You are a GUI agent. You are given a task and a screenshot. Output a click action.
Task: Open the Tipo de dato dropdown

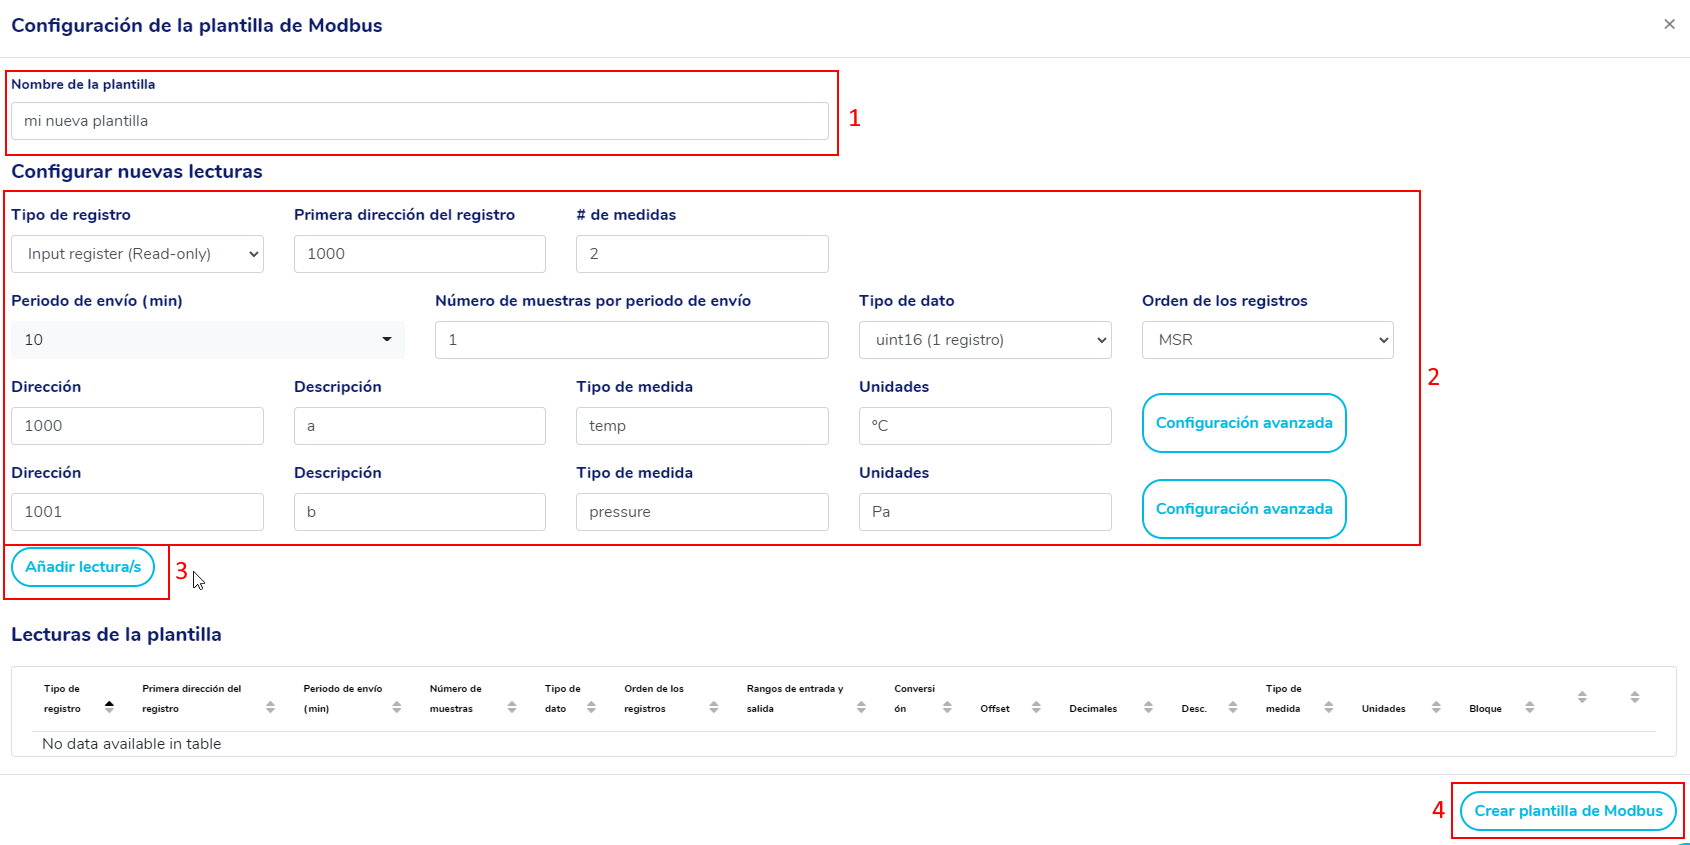click(985, 340)
